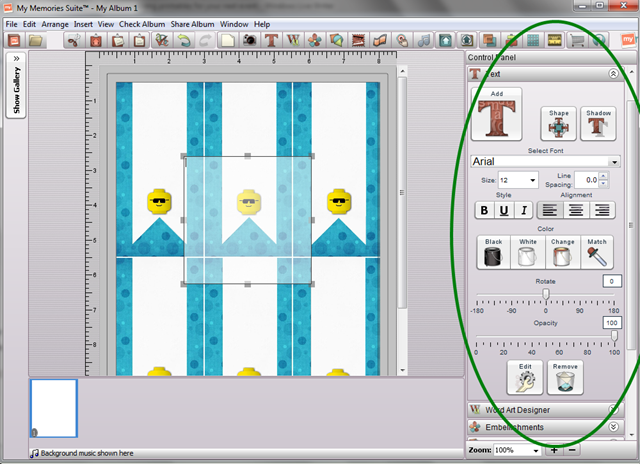Click the Text T toolbar icon
The width and height of the screenshot is (640, 464).
click(271, 40)
